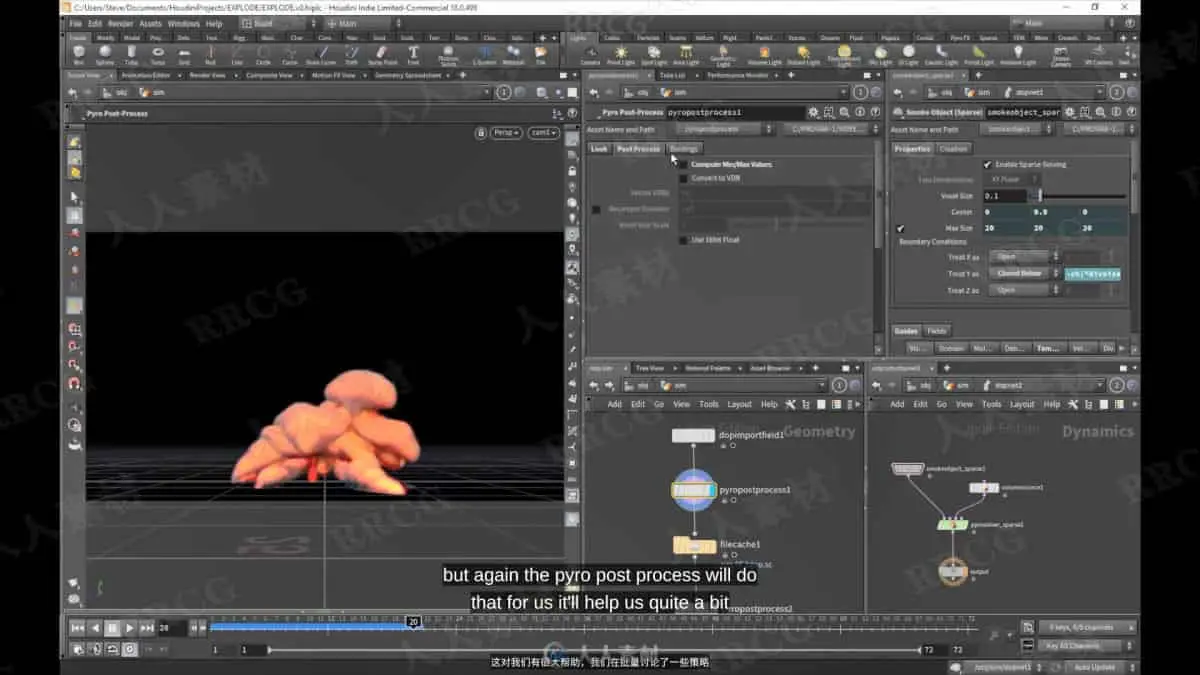This screenshot has height=675, width=1200.
Task: Open gear menu for smokeobject_sparse parameters
Action: 1069,113
